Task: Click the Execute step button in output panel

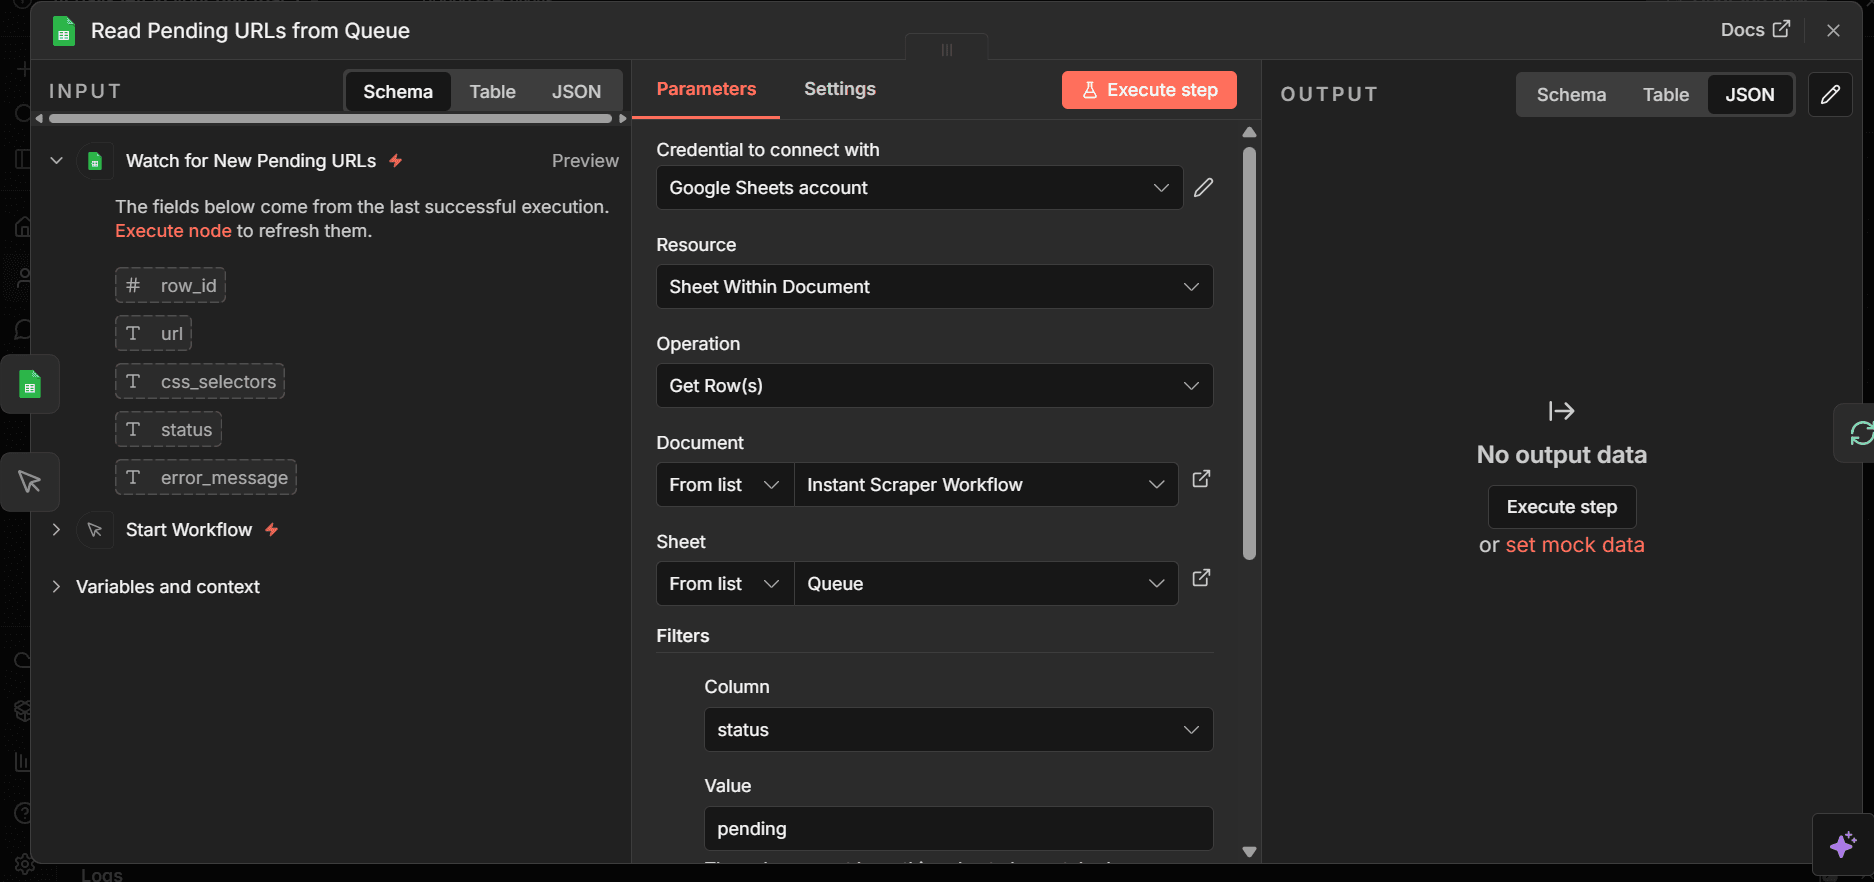Action: [x=1562, y=507]
